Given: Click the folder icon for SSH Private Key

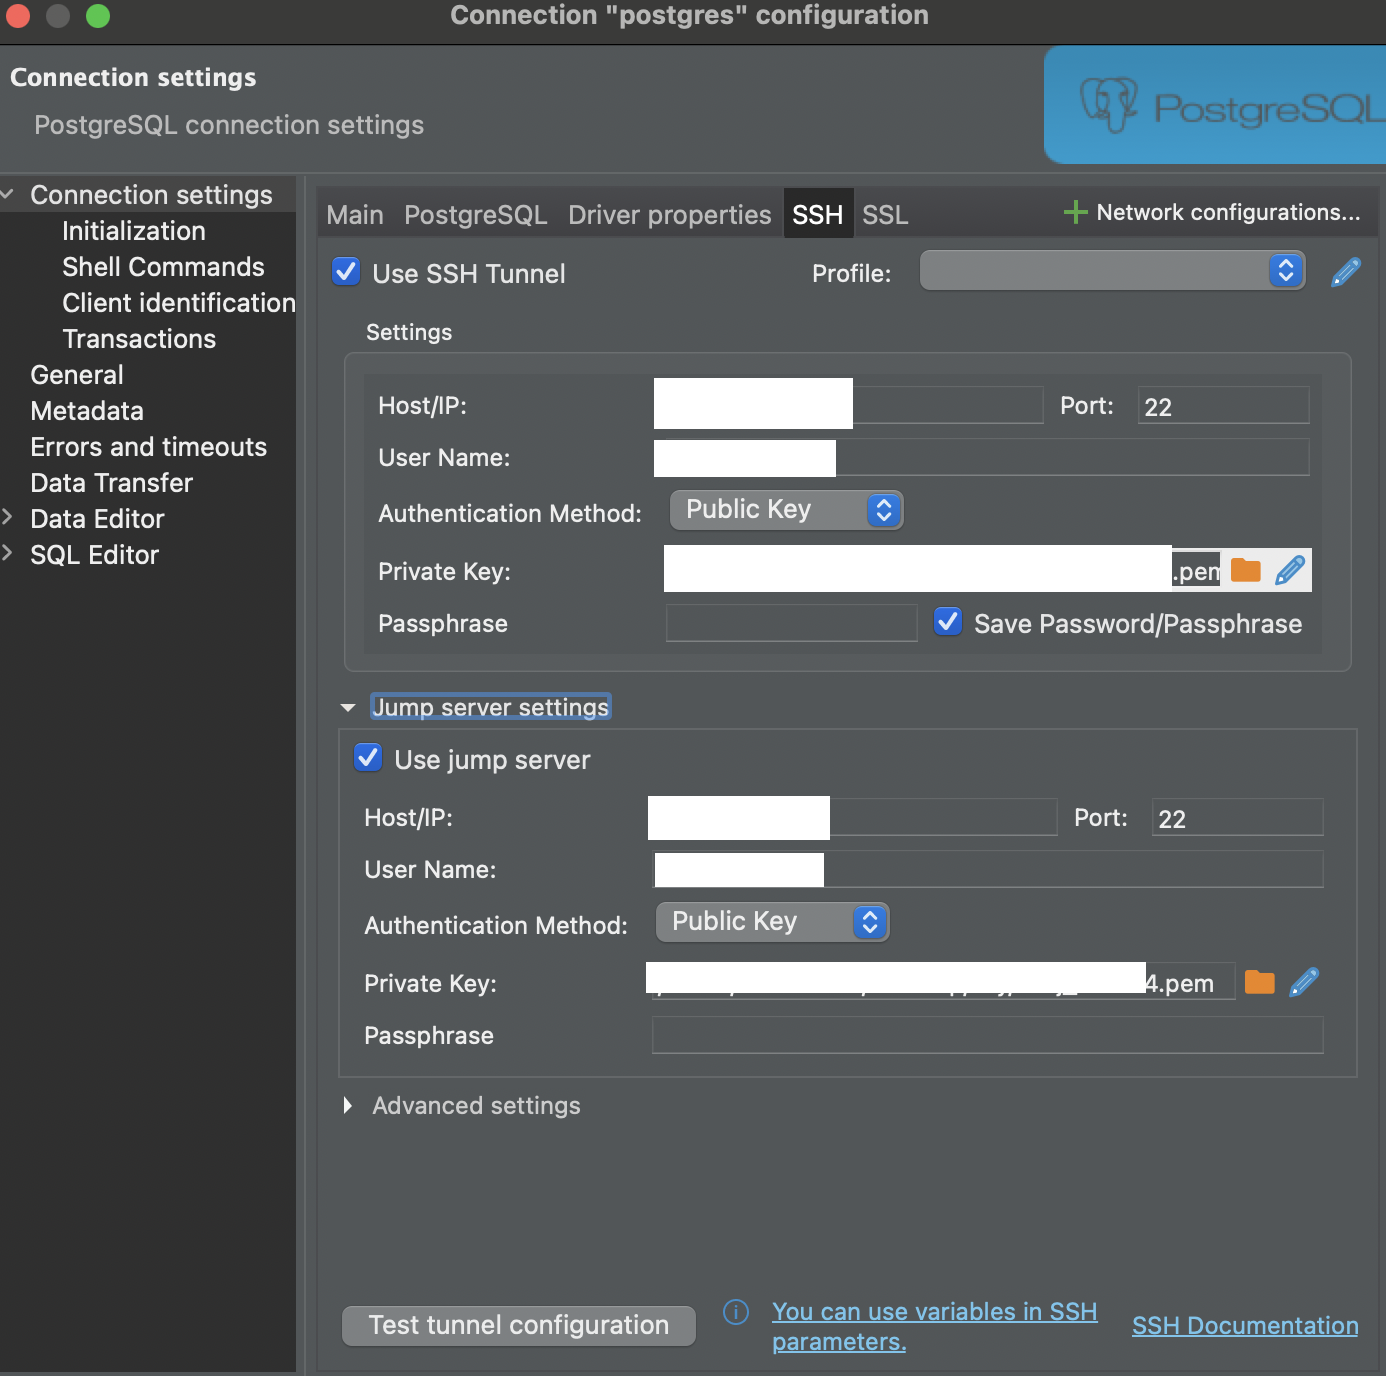Looking at the screenshot, I should pyautogui.click(x=1245, y=570).
